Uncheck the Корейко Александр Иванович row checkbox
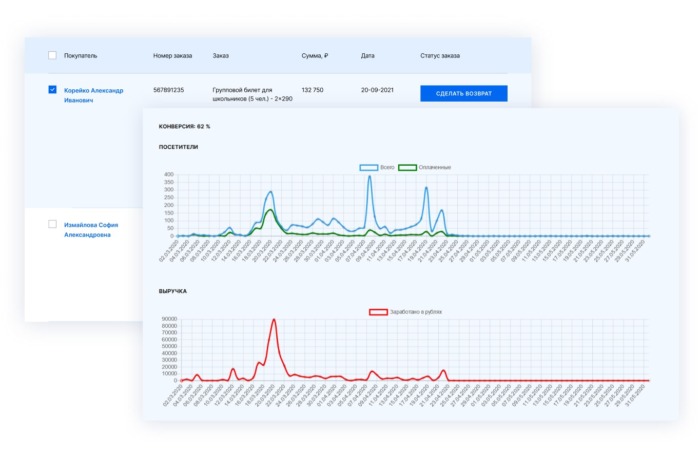 coord(53,90)
